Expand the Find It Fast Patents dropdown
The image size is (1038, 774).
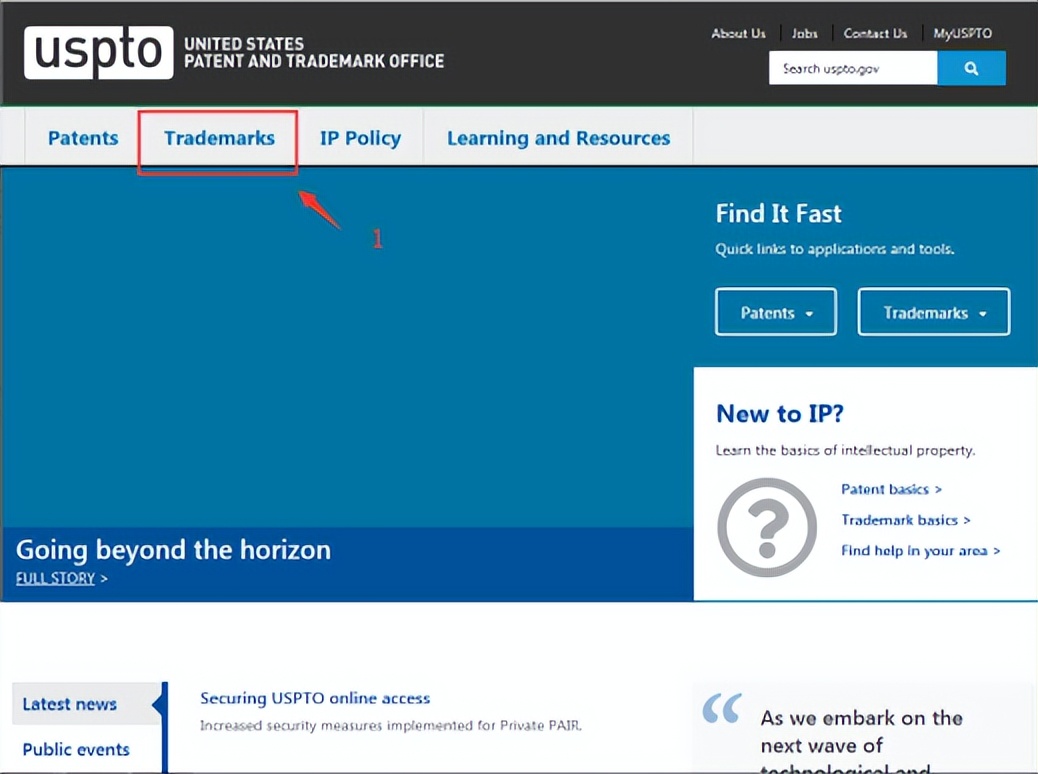tap(776, 312)
